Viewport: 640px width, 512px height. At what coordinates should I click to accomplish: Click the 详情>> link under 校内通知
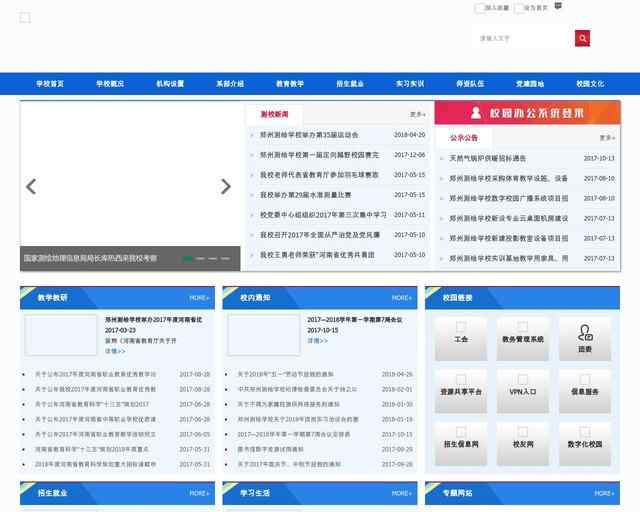pos(318,341)
